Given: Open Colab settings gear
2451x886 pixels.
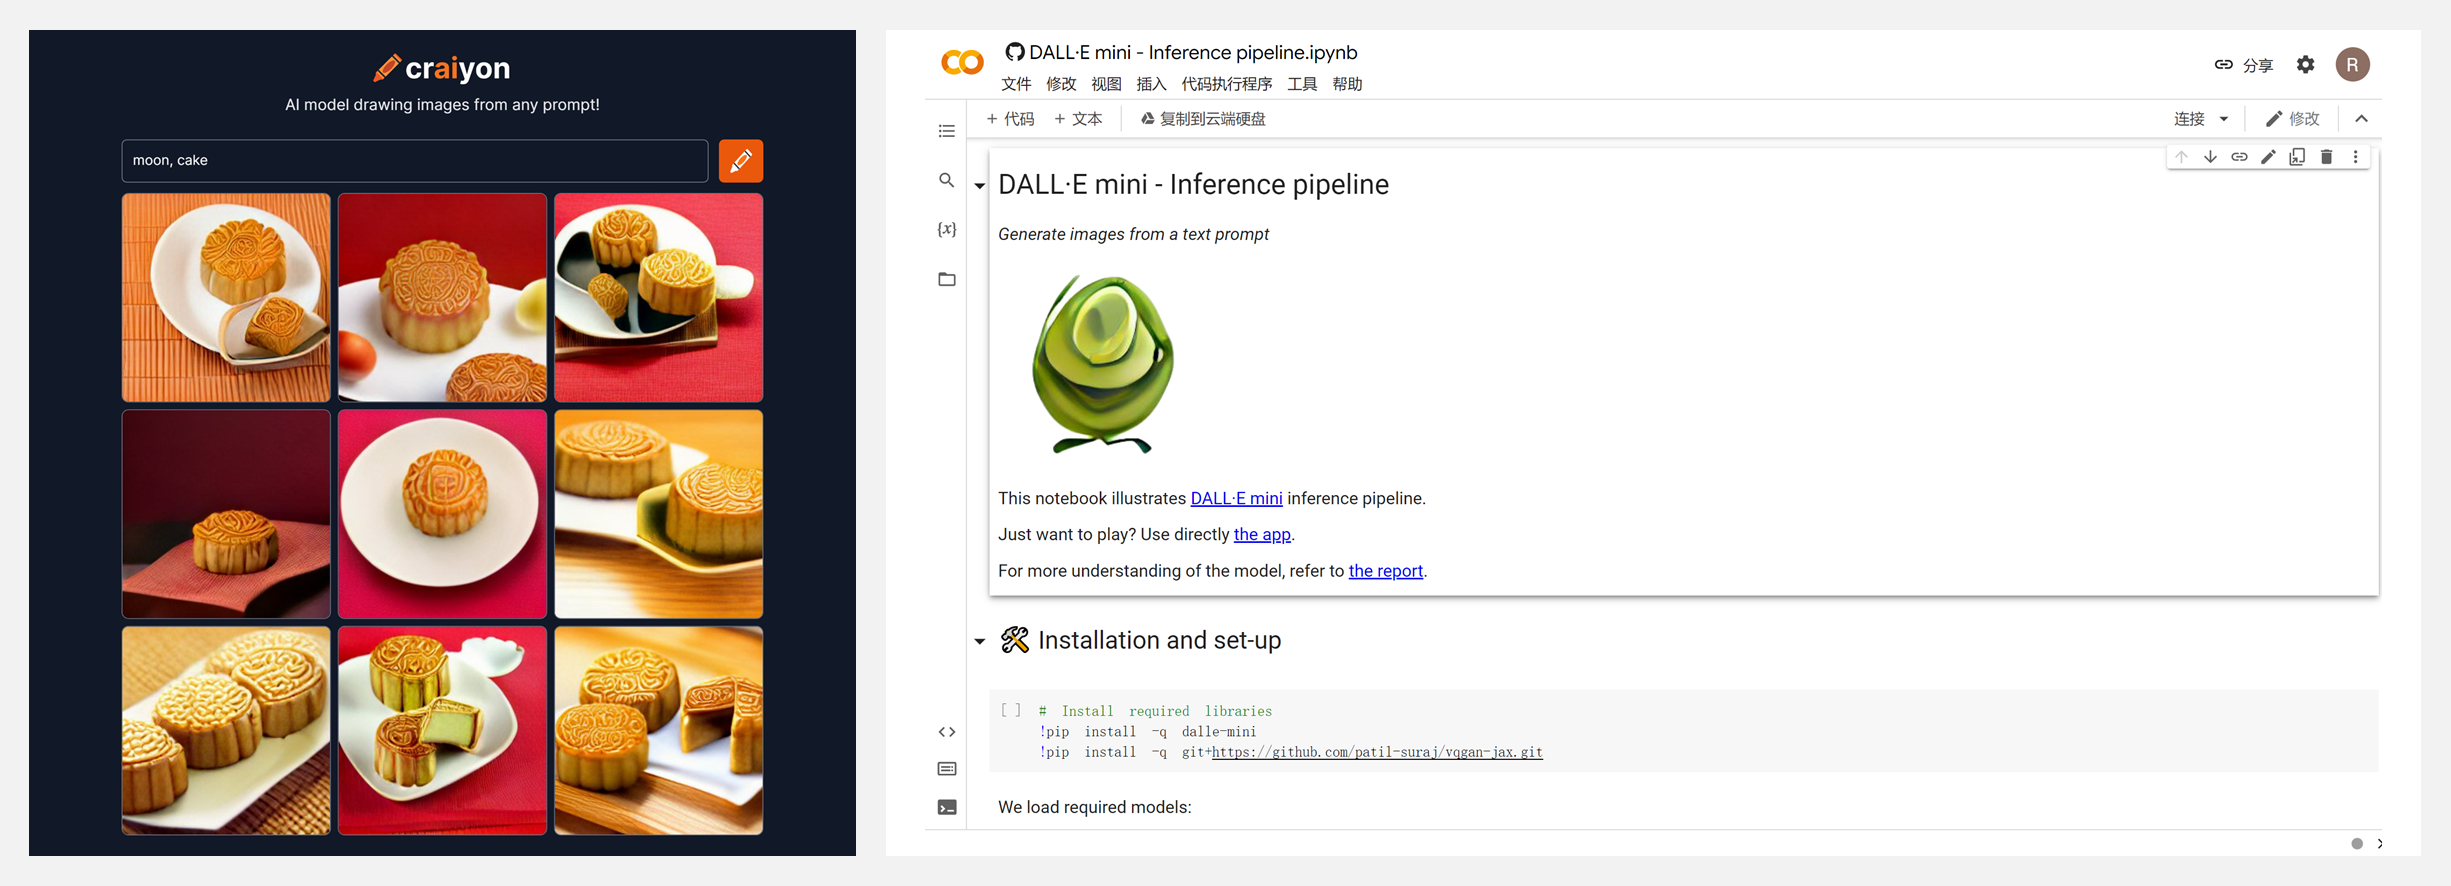Looking at the screenshot, I should (2305, 65).
